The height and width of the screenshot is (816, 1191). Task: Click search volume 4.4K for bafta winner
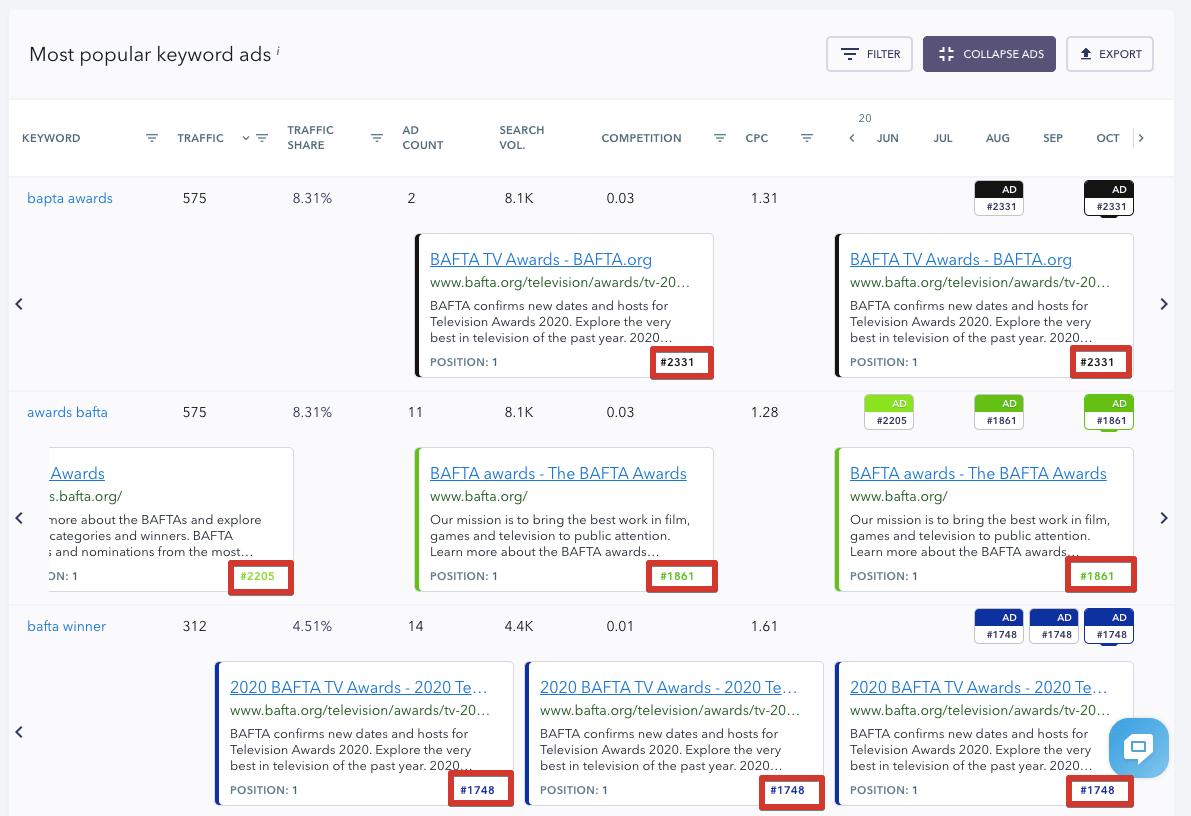tap(519, 627)
